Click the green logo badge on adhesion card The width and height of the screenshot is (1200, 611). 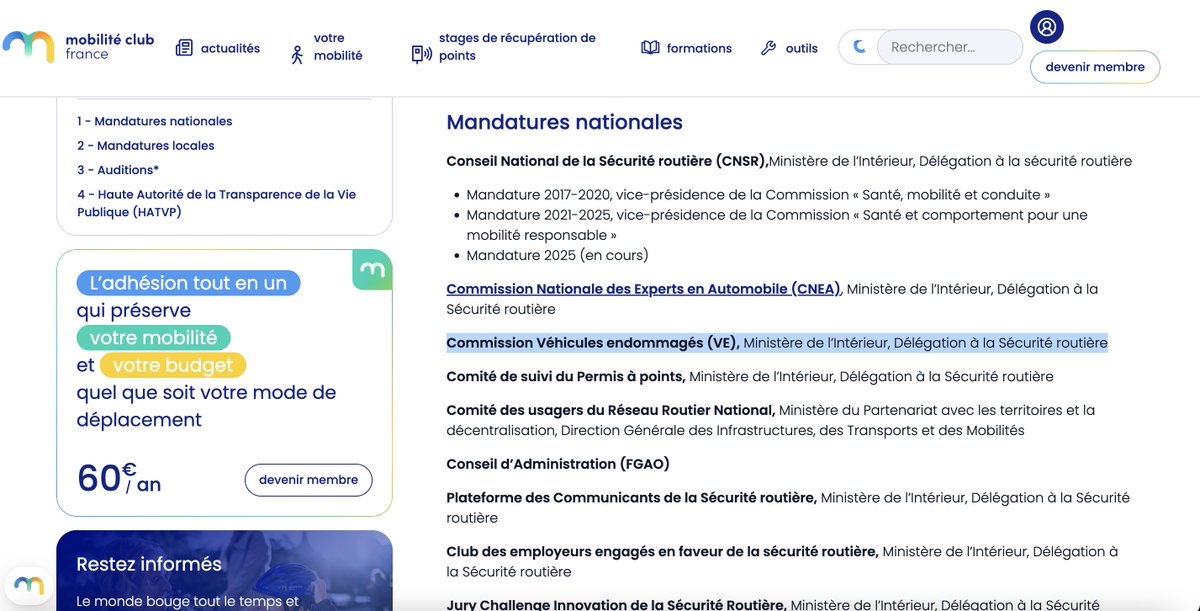tap(373, 270)
